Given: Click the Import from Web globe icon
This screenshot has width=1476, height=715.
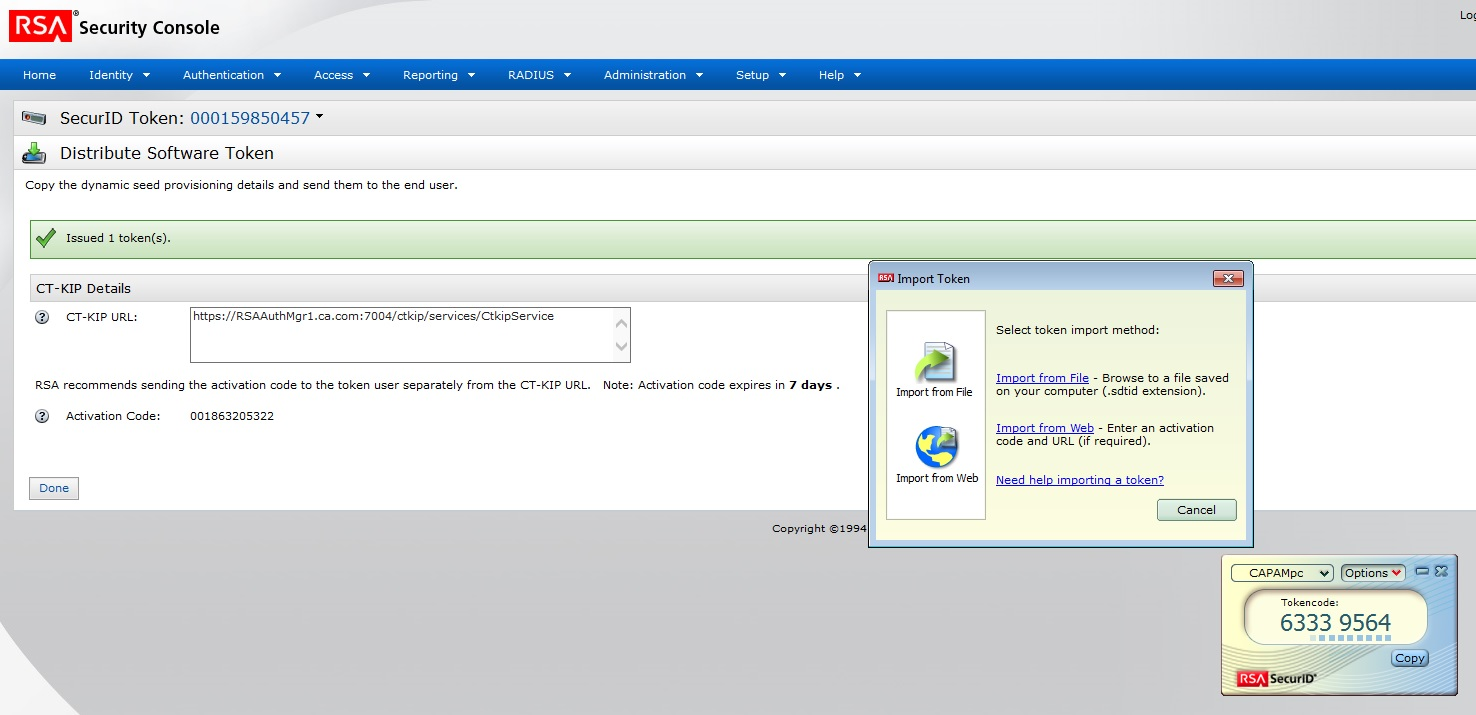Looking at the screenshot, I should click(x=936, y=447).
